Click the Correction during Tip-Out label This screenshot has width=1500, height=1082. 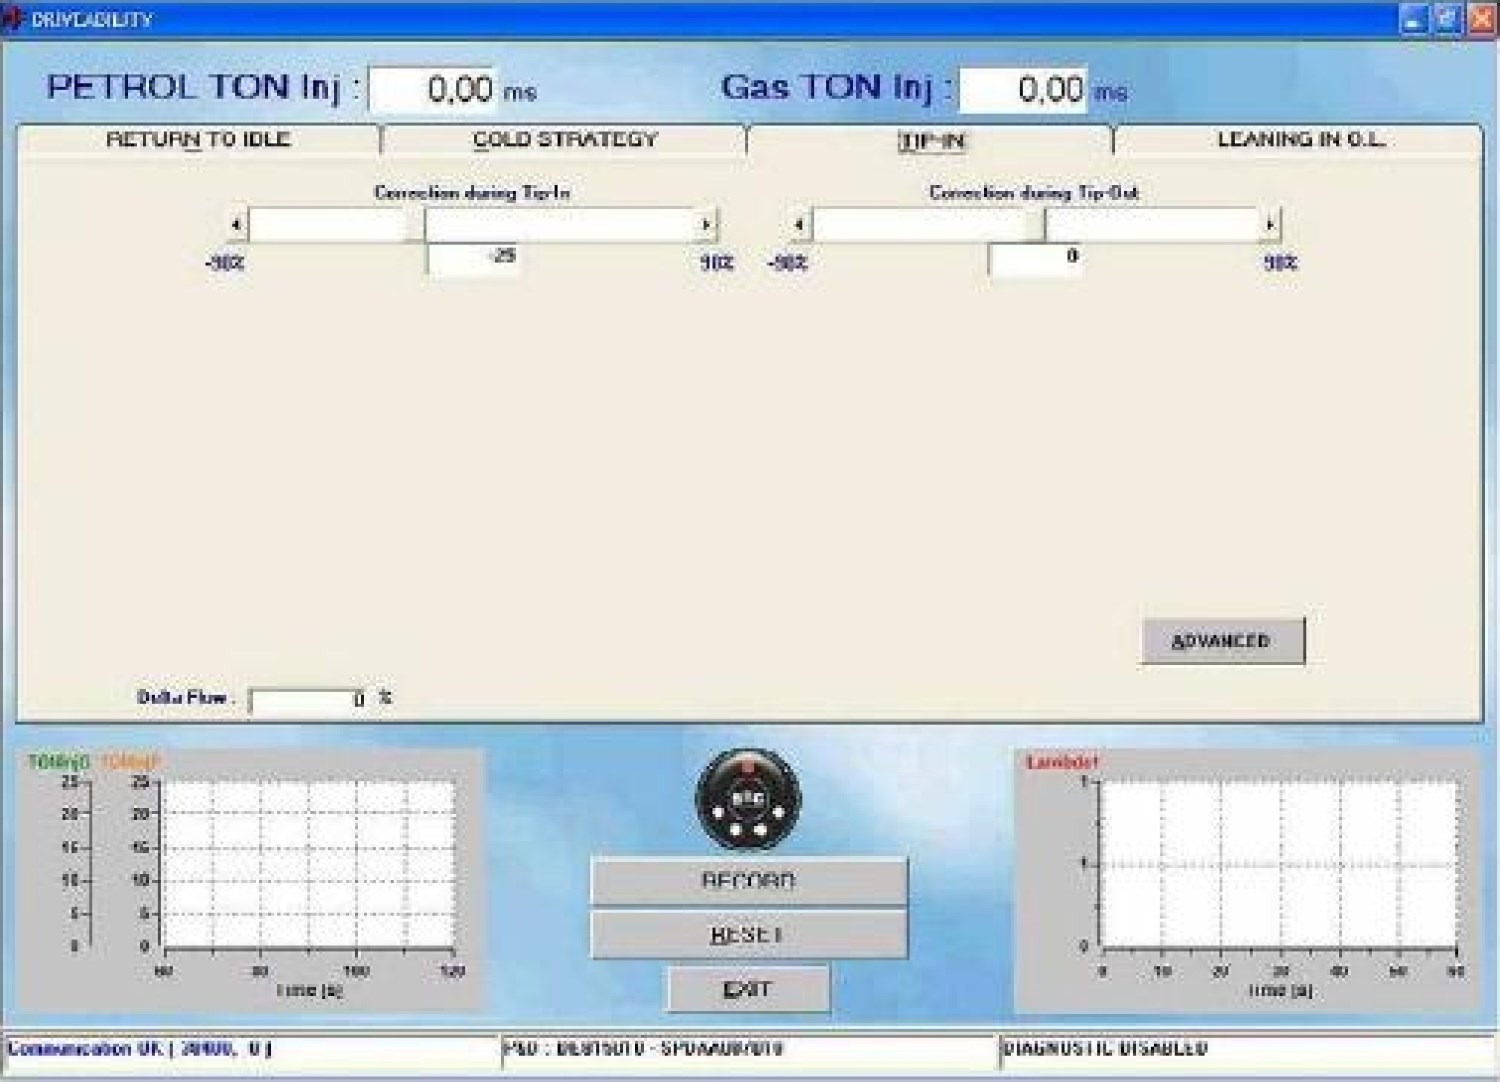[x=1034, y=192]
